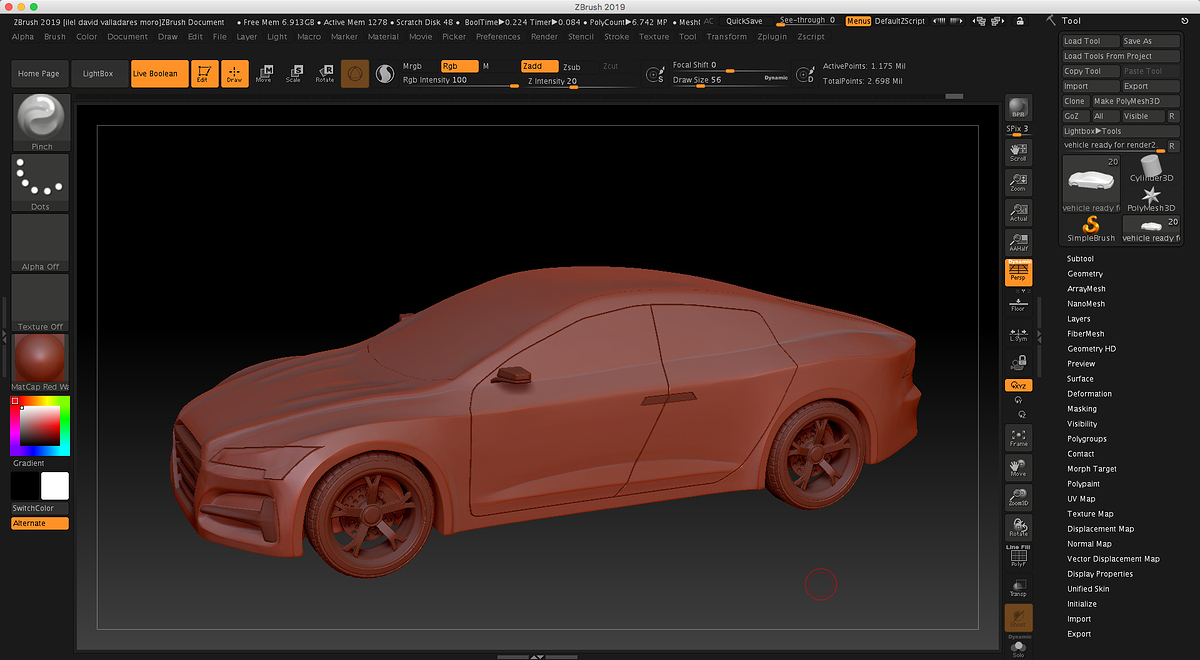Click Make PolyMesh3D button
This screenshot has width=1200, height=660.
click(x=1135, y=101)
